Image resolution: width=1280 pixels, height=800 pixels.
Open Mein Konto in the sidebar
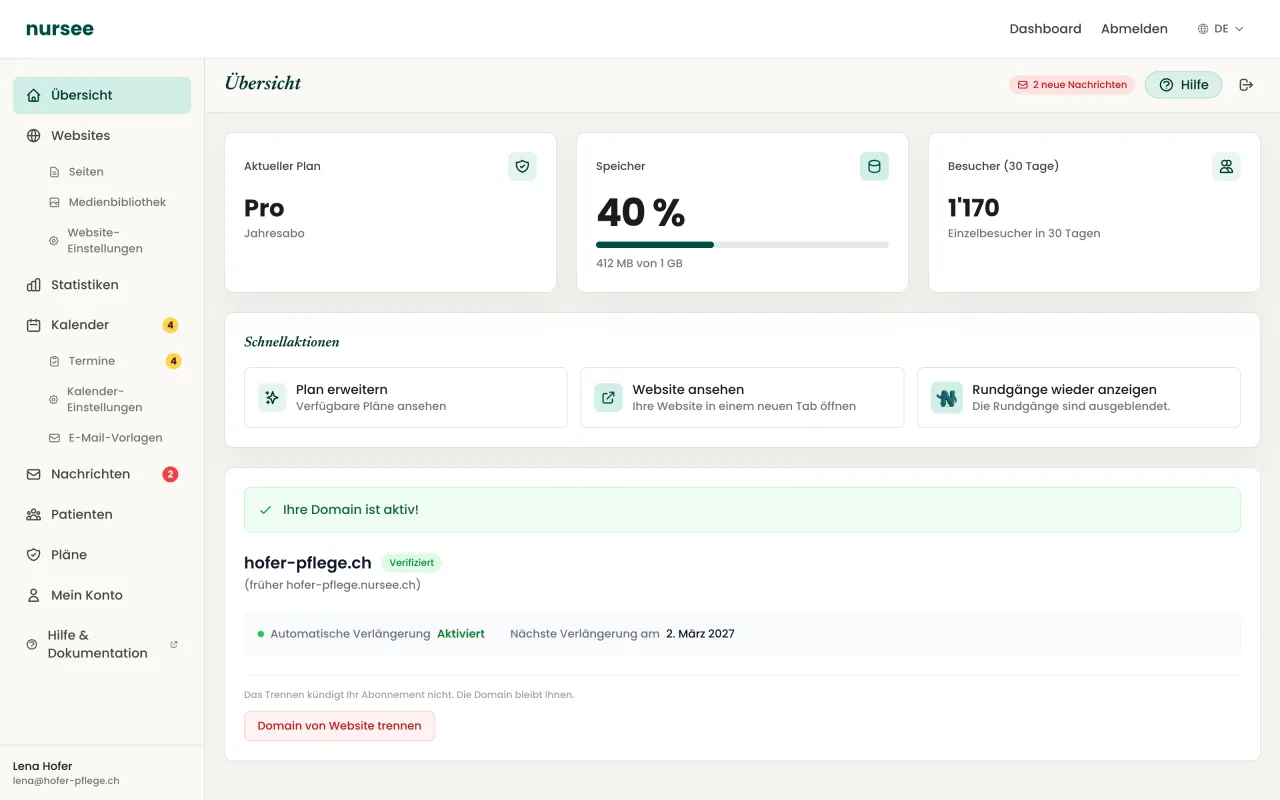[x=102, y=595]
